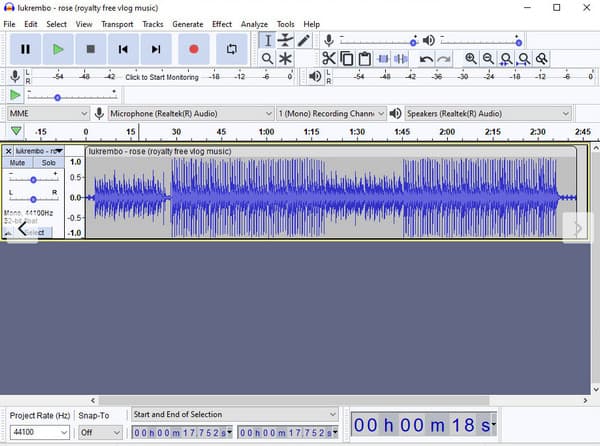Open the Speakers (Realtek(R) Audio) output dropdown

coord(488,114)
